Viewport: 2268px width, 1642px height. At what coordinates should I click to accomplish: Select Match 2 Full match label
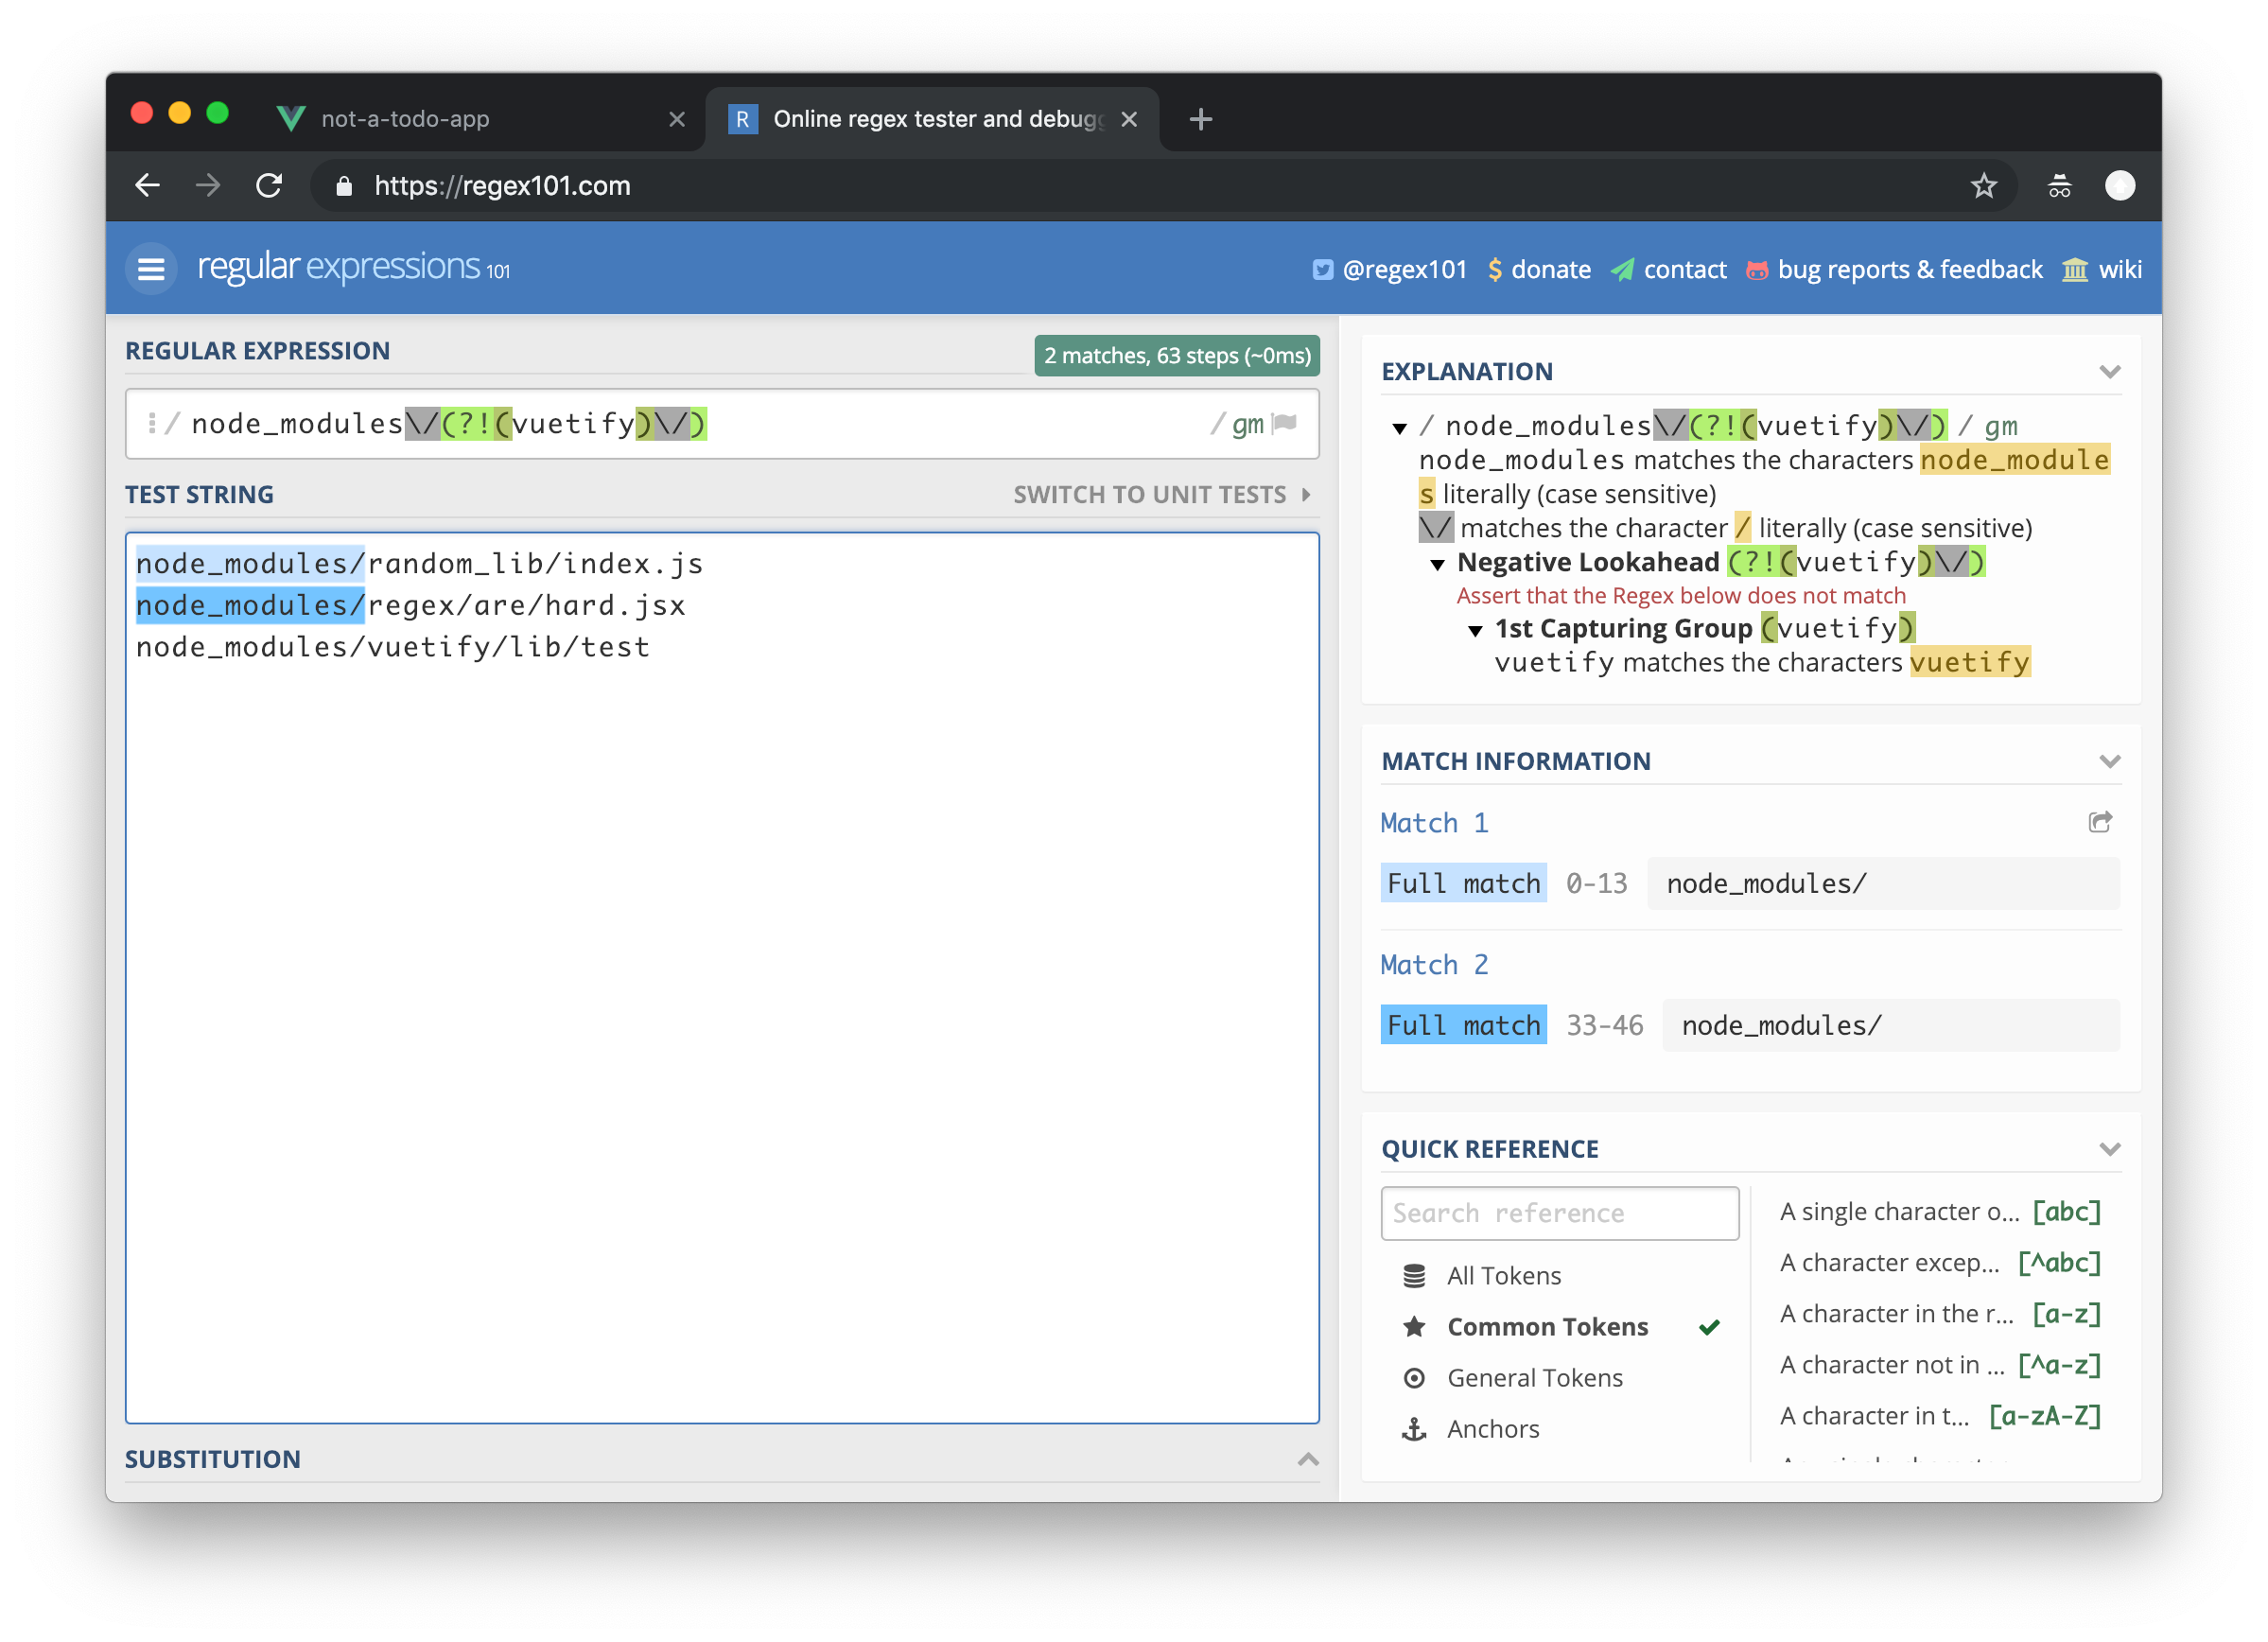(x=1463, y=1024)
